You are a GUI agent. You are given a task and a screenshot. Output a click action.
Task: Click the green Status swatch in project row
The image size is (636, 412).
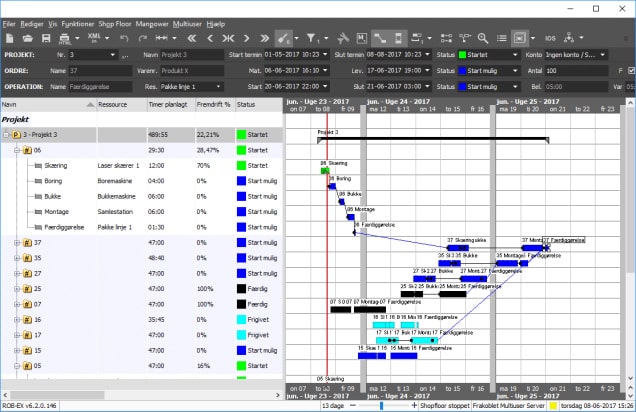pos(462,55)
